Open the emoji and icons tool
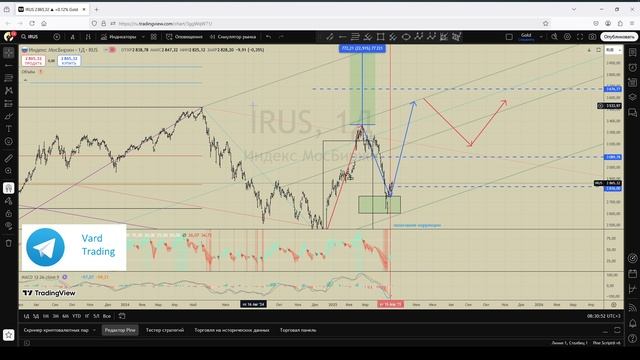640x360 pixels. 9,142
